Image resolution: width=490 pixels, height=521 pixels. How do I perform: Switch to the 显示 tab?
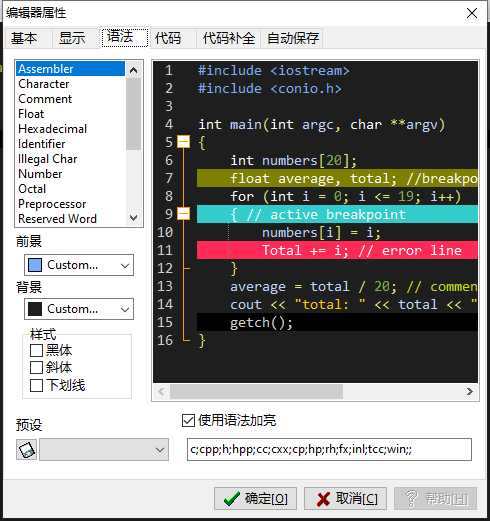pos(72,38)
